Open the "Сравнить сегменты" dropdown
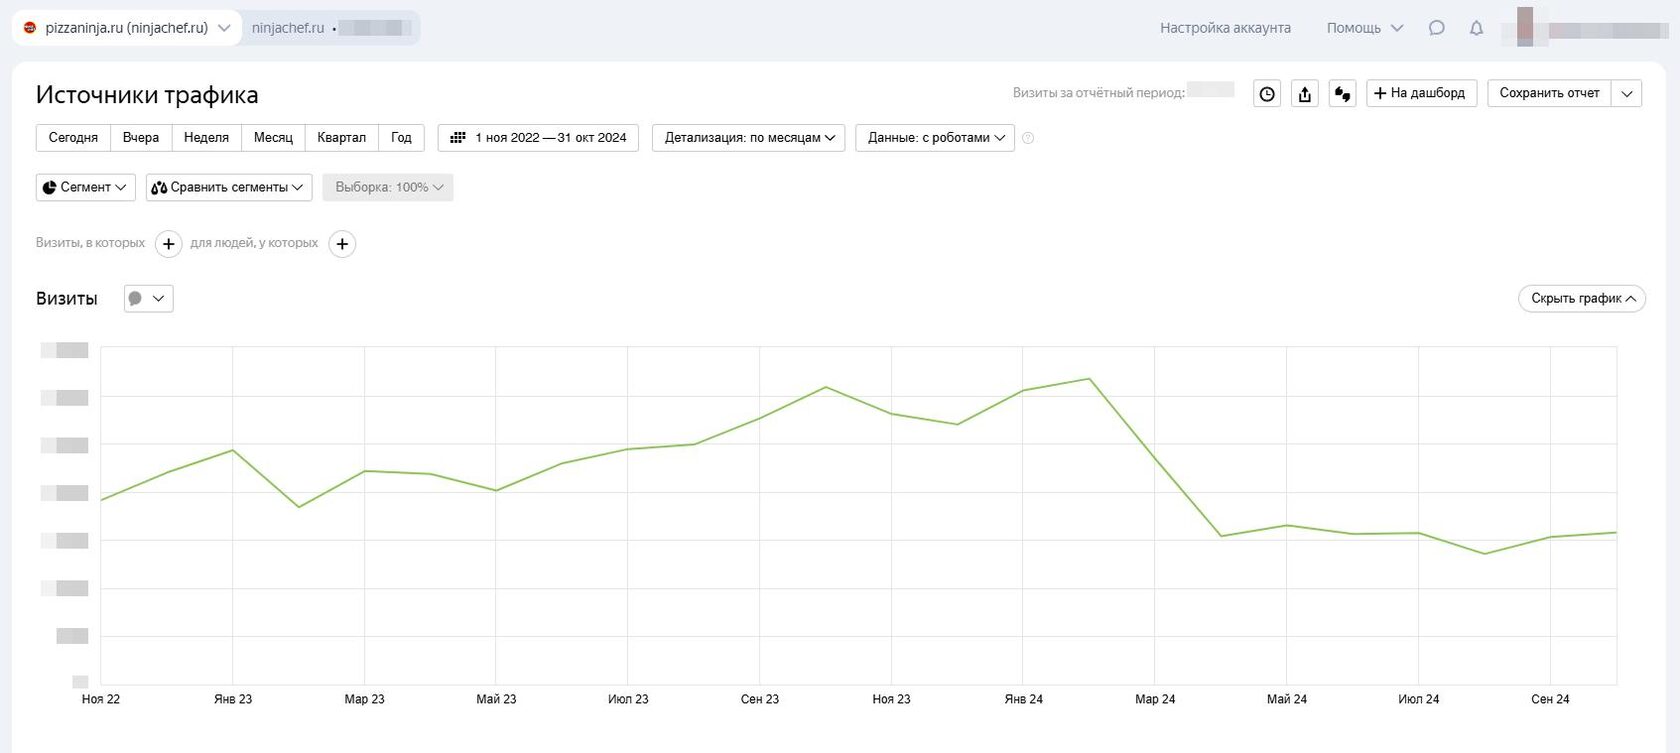Viewport: 1680px width, 753px height. (228, 188)
